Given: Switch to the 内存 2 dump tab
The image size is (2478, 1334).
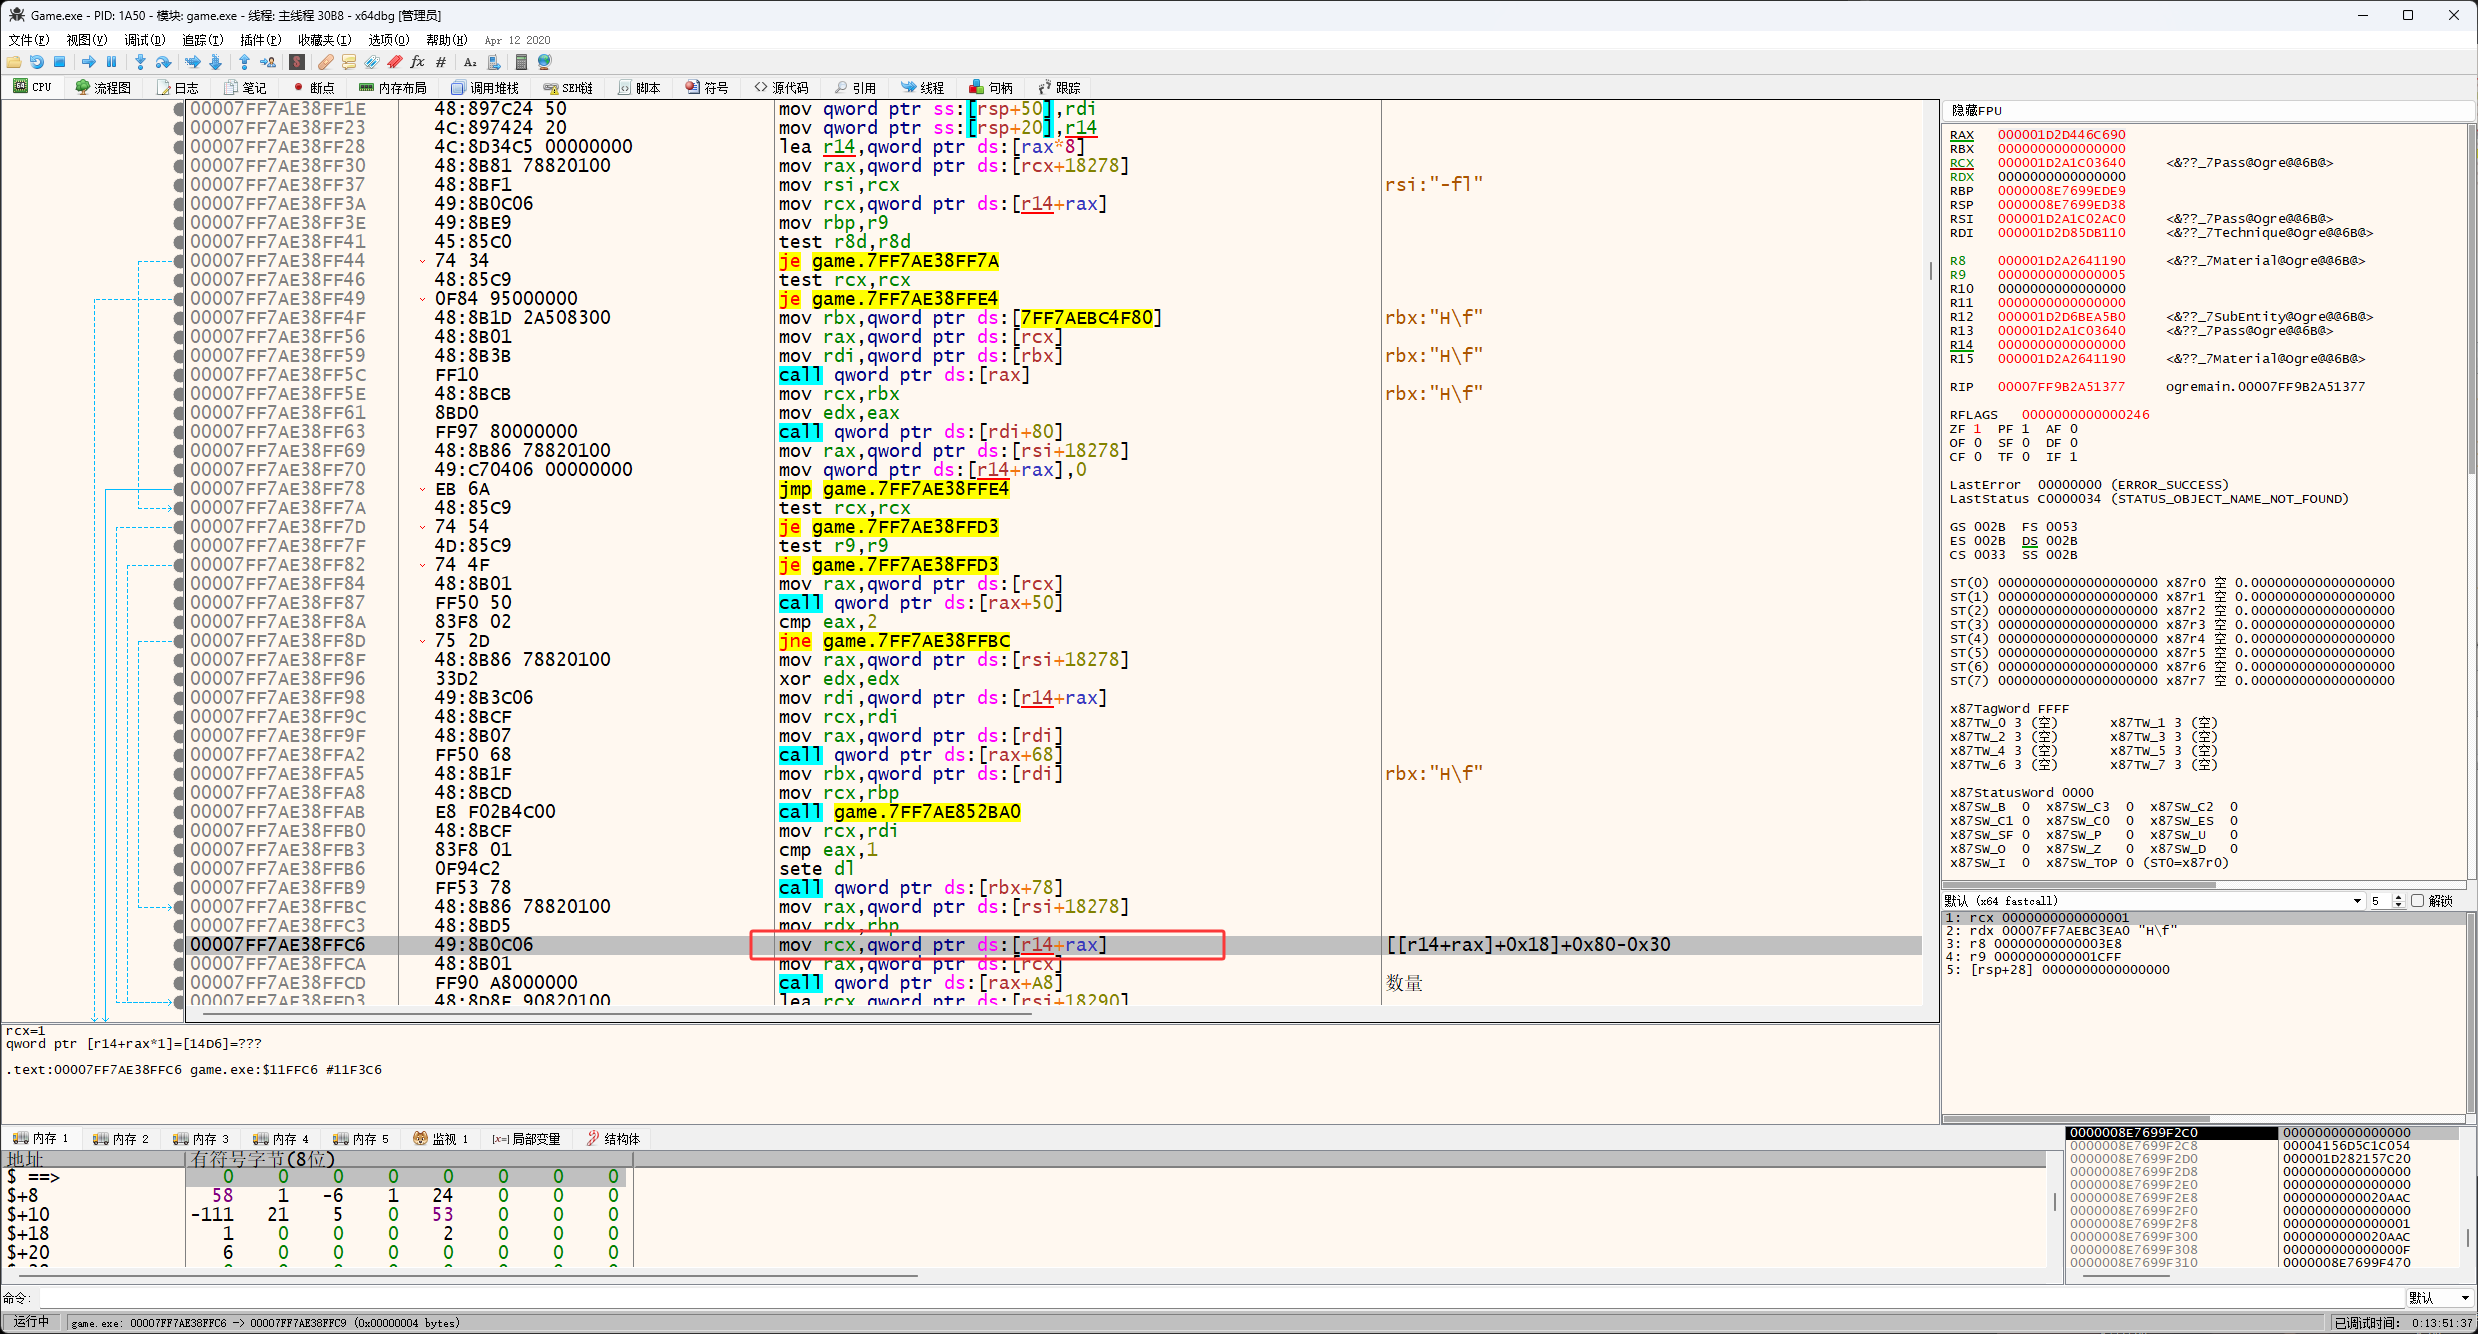Looking at the screenshot, I should 121,1139.
